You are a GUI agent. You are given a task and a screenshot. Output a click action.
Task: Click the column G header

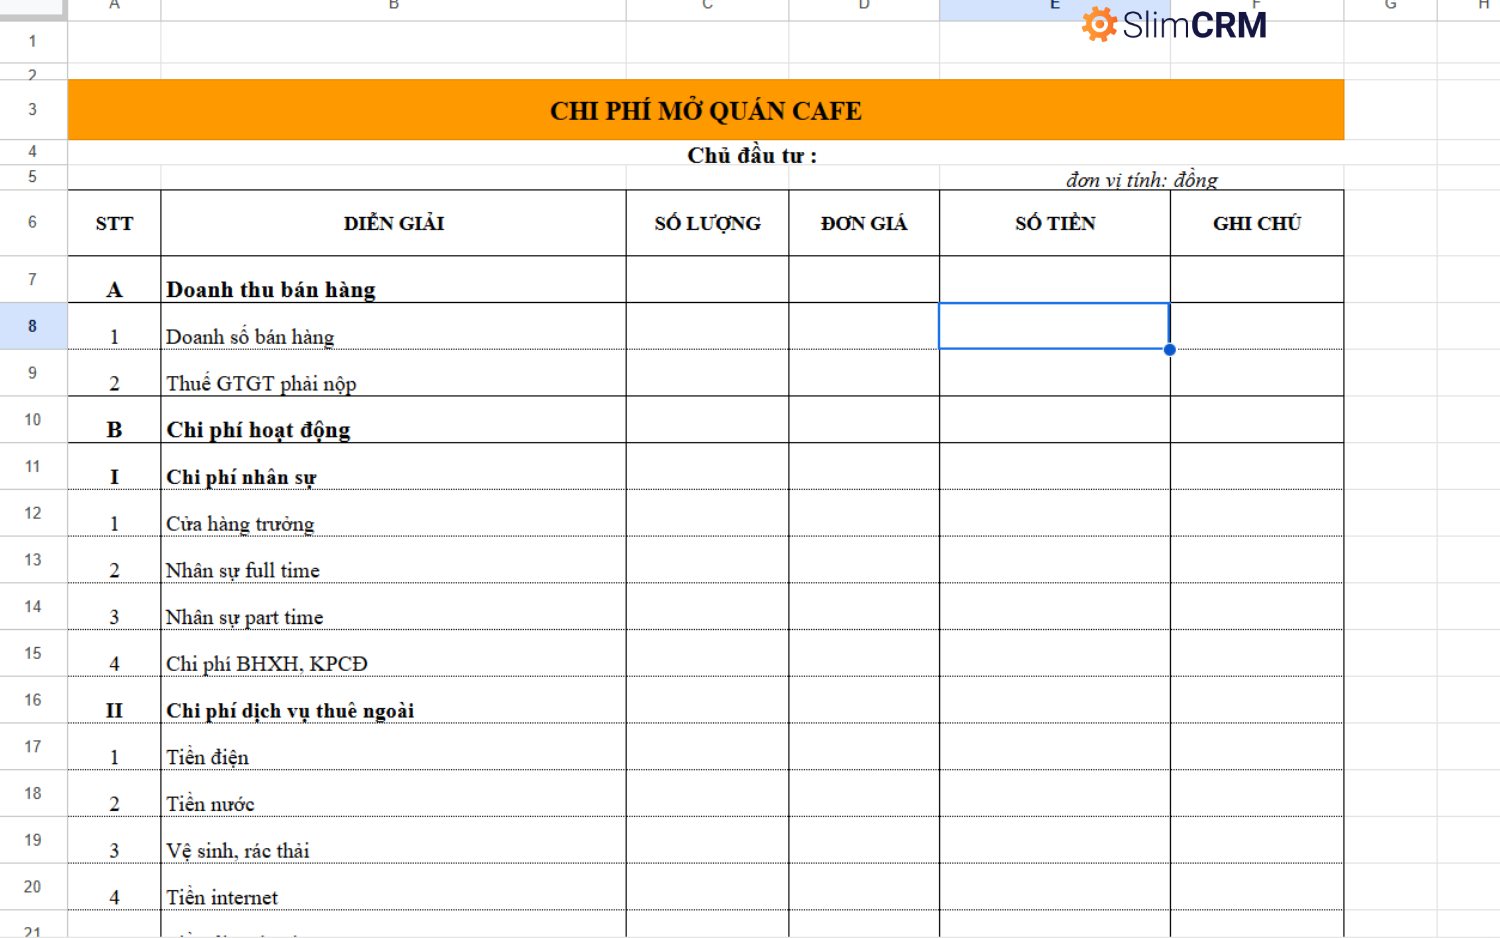tap(1390, 6)
